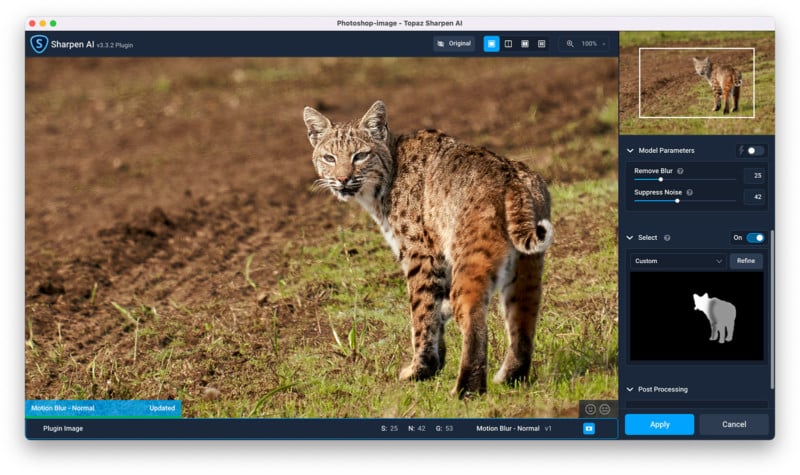Collapse the Model Parameters section
800x475 pixels.
click(x=630, y=151)
